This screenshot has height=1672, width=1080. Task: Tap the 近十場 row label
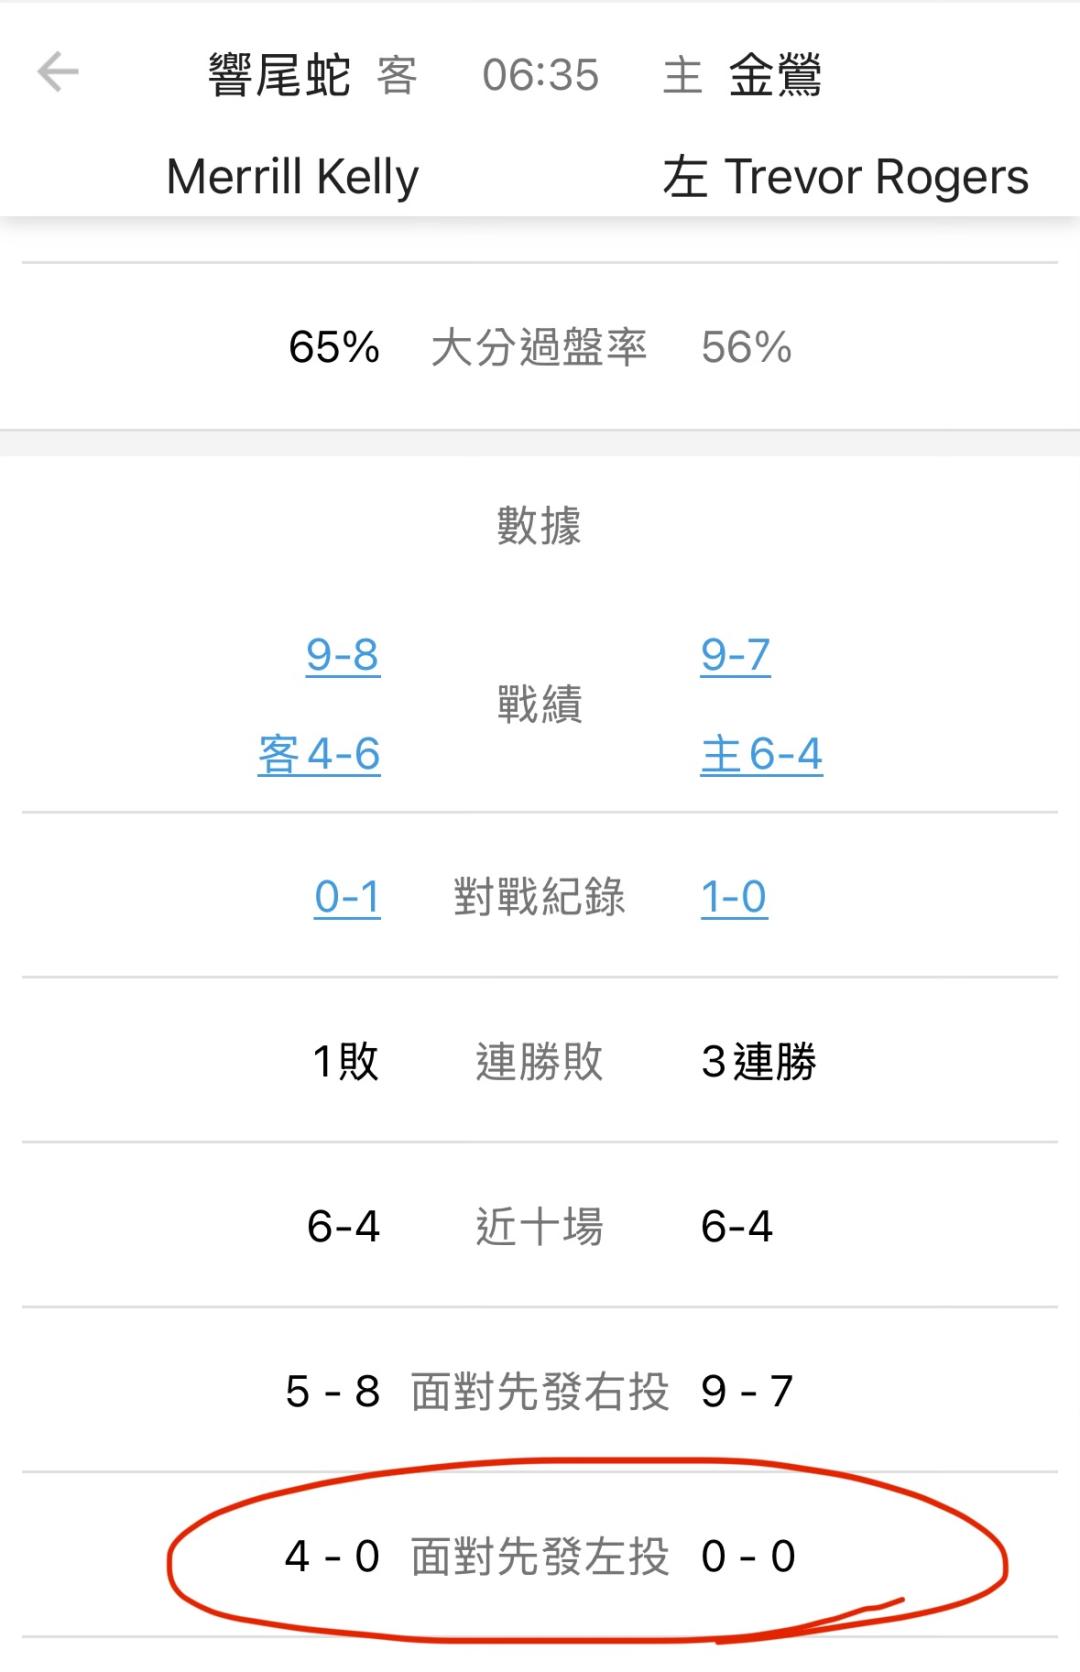(539, 1227)
